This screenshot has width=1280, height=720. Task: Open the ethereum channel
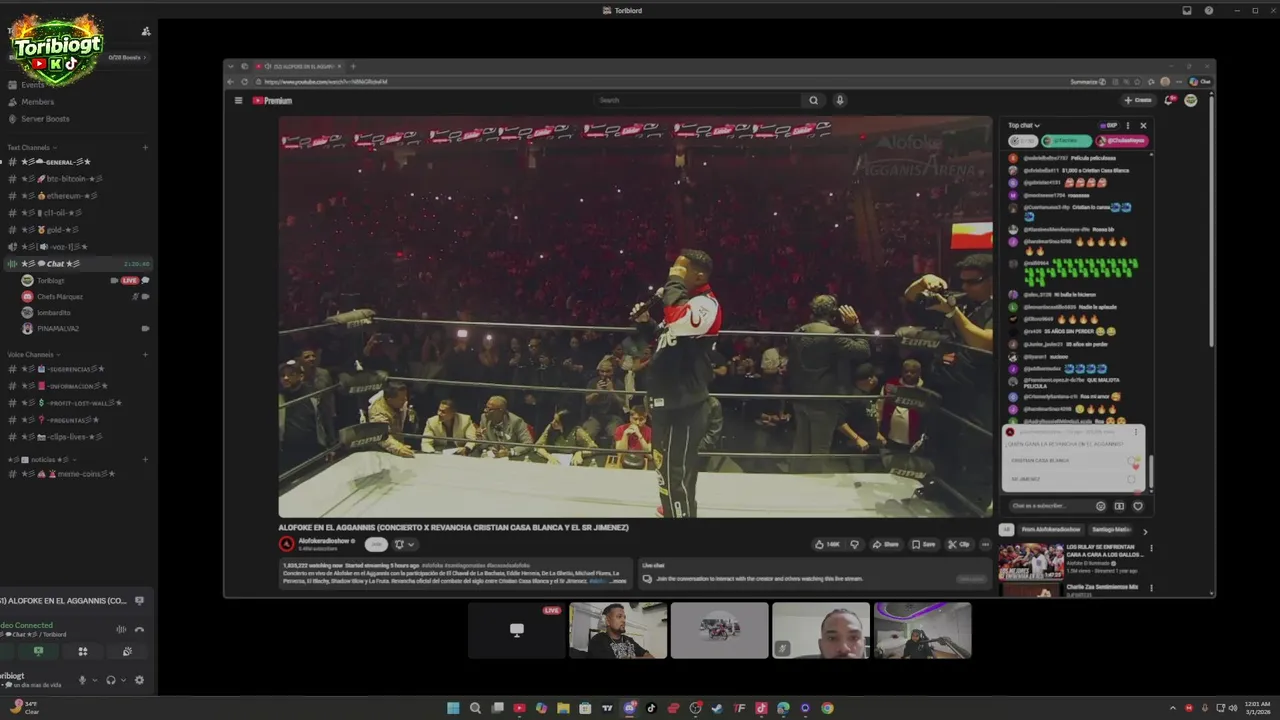point(60,196)
